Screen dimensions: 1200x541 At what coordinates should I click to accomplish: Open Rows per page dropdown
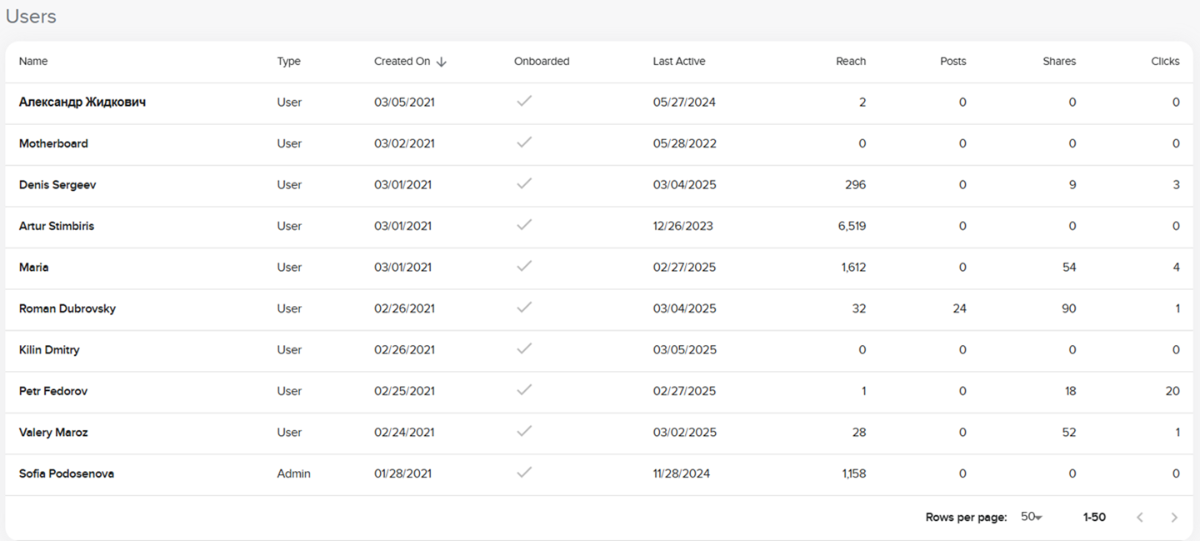coord(1031,517)
